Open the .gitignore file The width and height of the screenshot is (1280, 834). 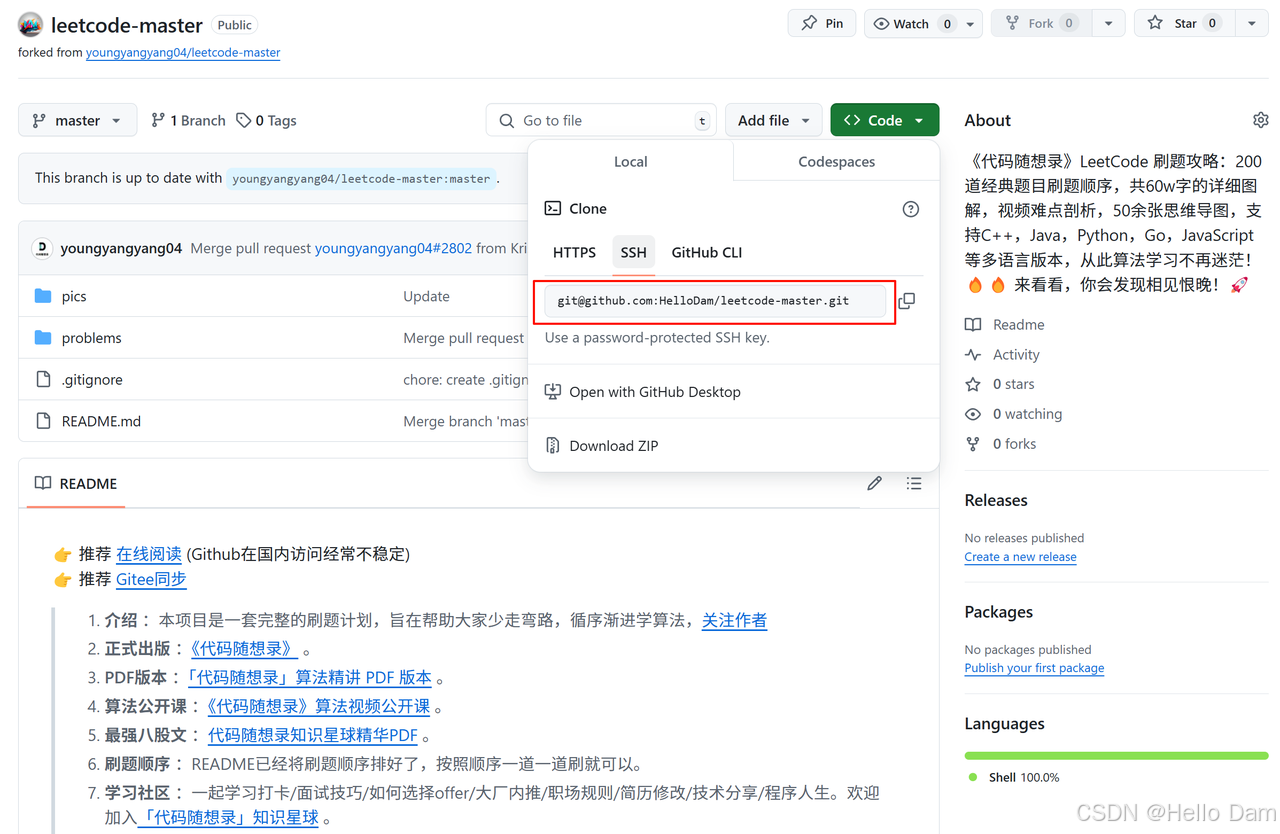point(92,380)
